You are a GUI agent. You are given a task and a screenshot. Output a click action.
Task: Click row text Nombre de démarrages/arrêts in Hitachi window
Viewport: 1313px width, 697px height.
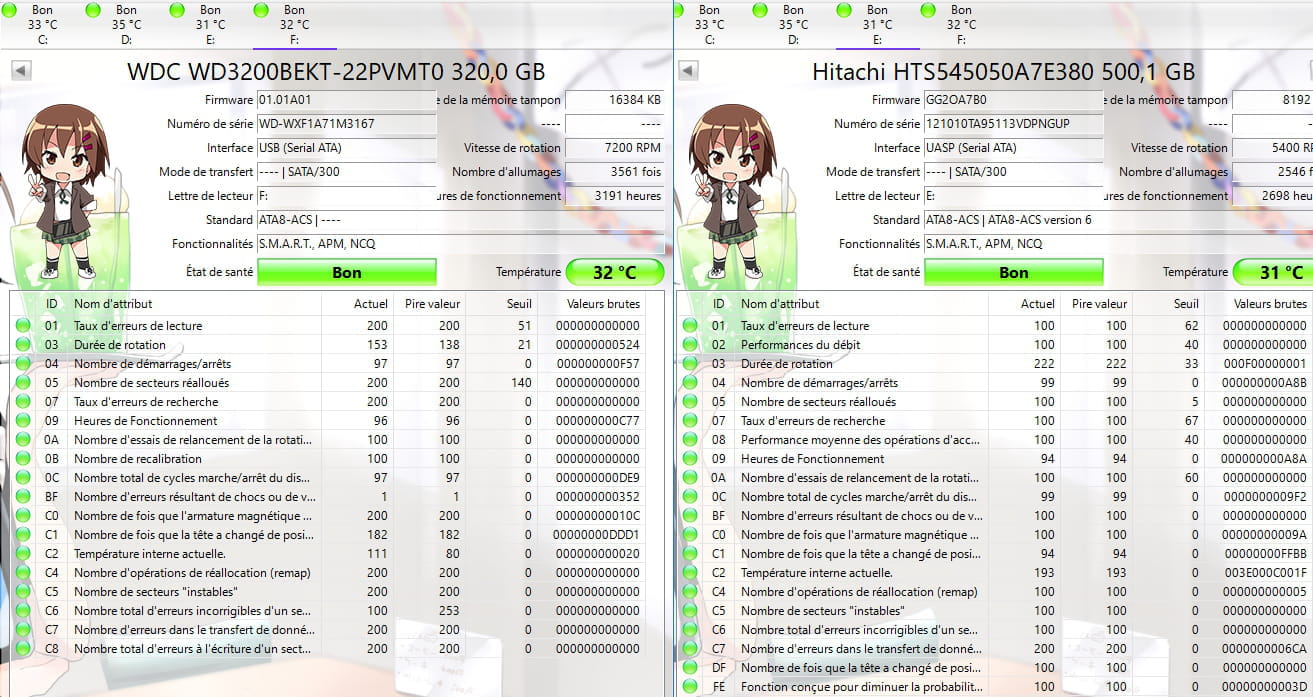coord(819,382)
